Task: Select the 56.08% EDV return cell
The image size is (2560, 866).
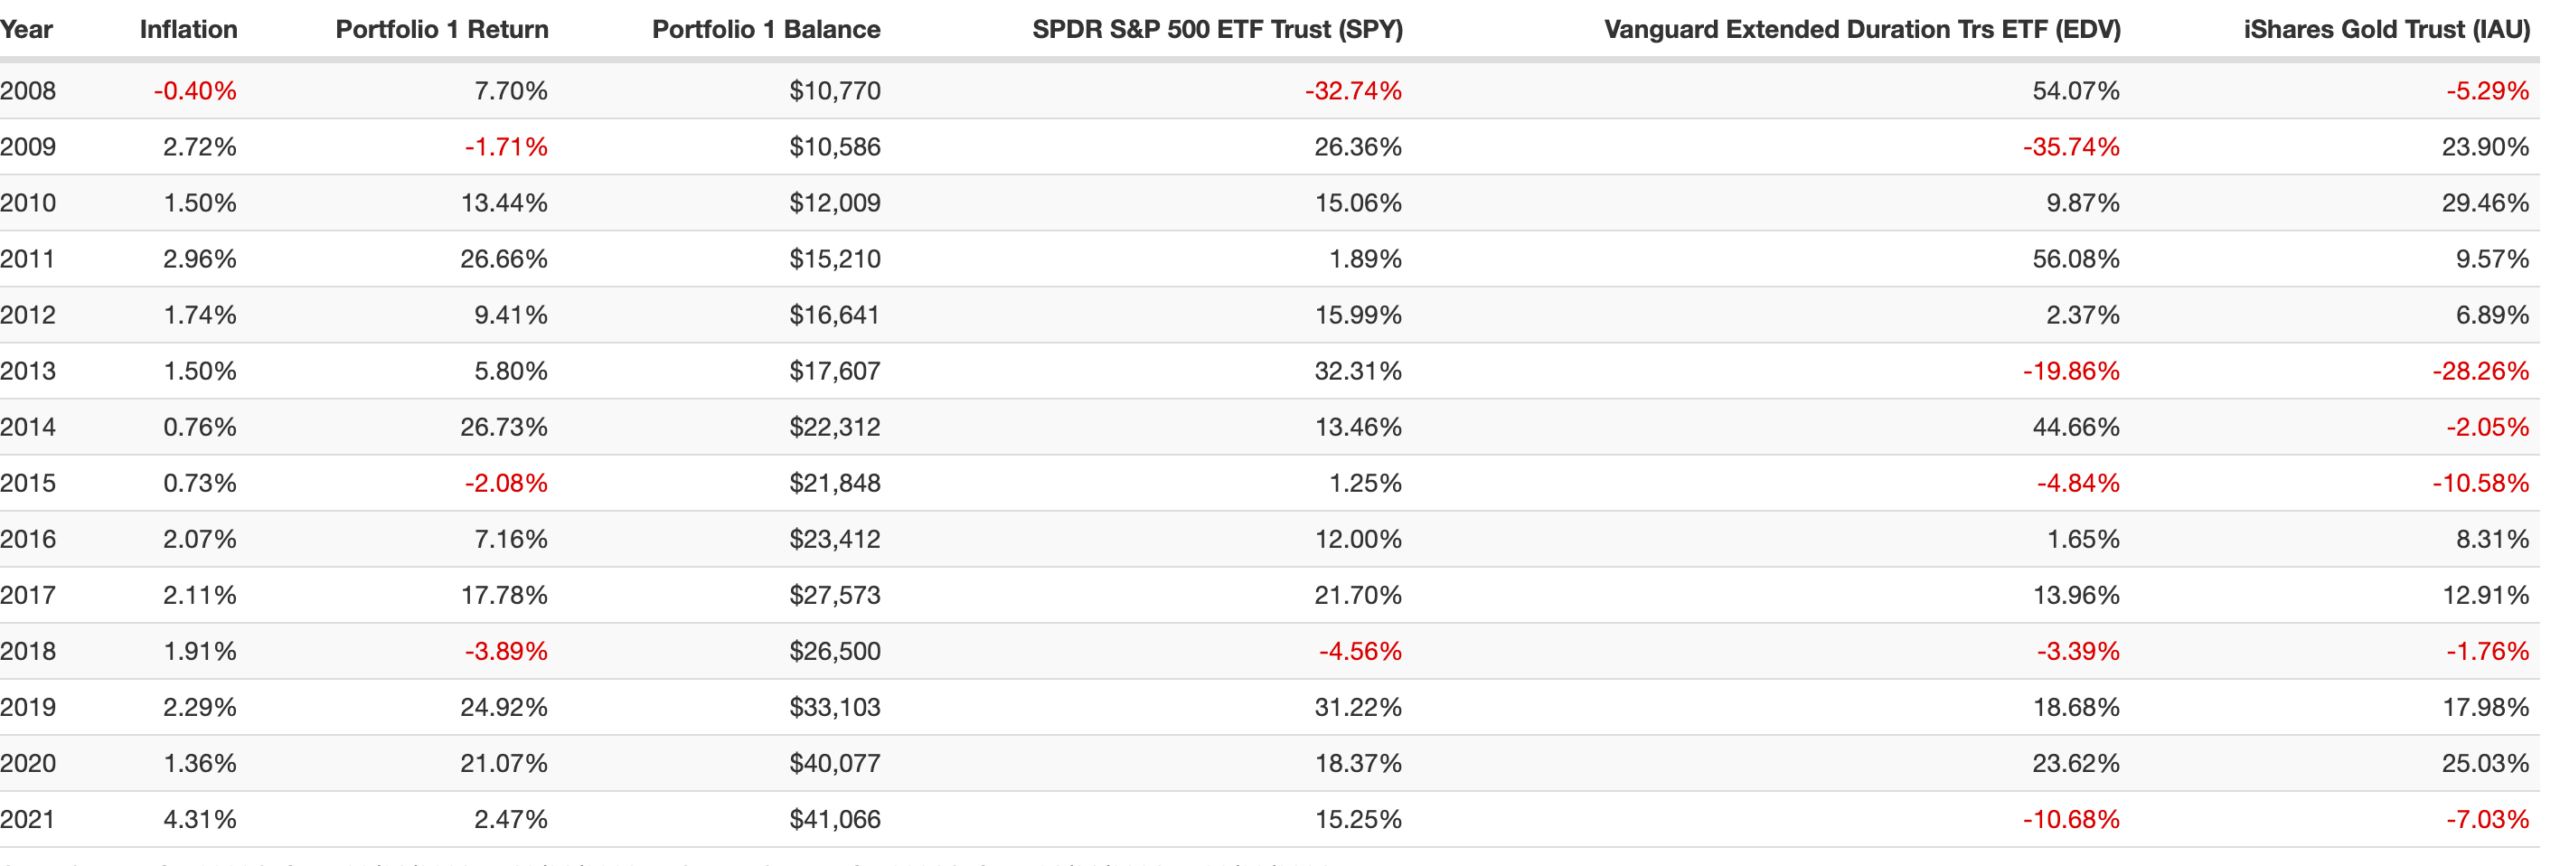Action: (2075, 259)
